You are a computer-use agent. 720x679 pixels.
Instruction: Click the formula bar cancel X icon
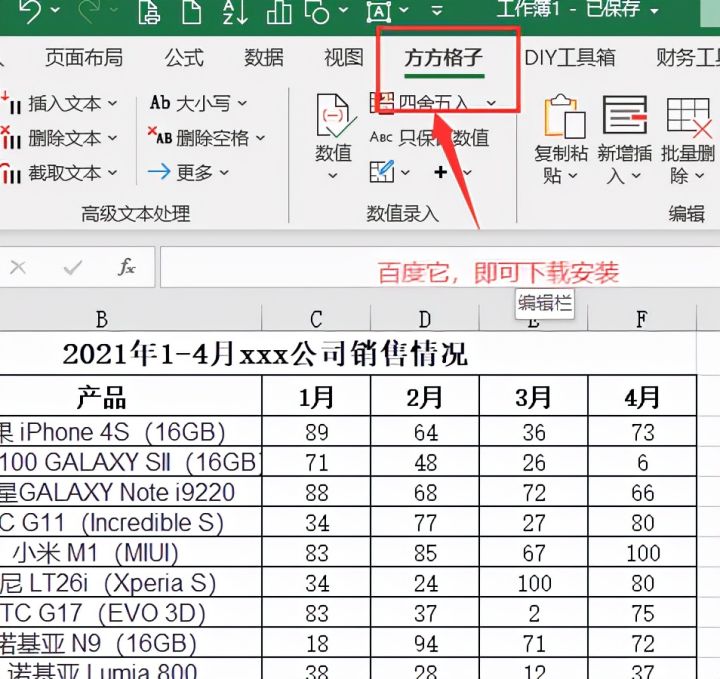(18, 267)
